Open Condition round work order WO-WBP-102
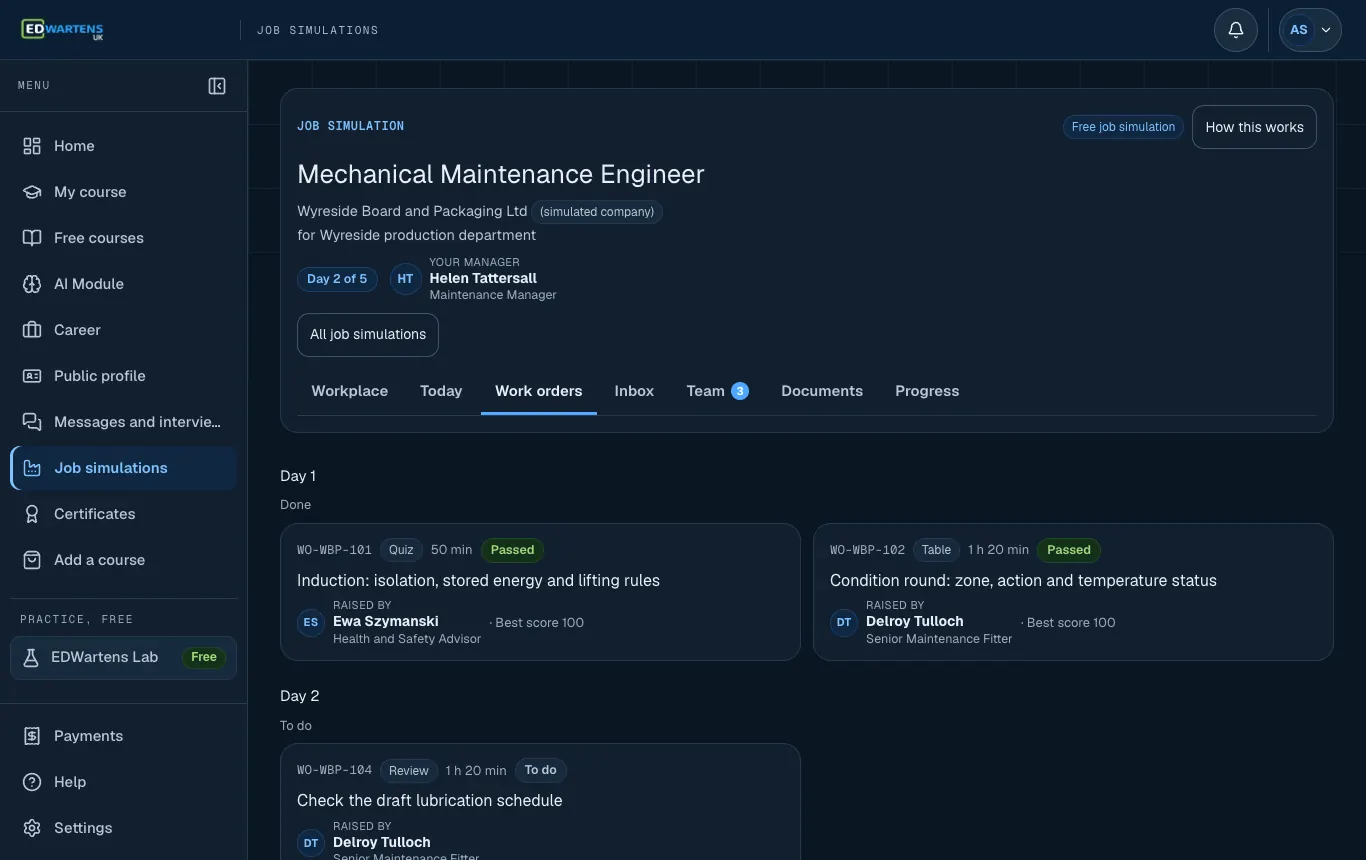The image size is (1366, 860). coord(1073,592)
